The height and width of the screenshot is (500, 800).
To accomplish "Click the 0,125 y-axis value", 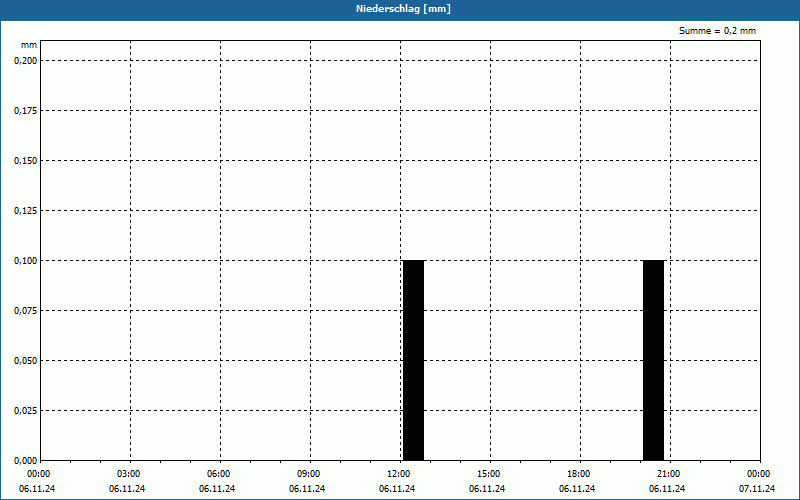I will click(26, 211).
